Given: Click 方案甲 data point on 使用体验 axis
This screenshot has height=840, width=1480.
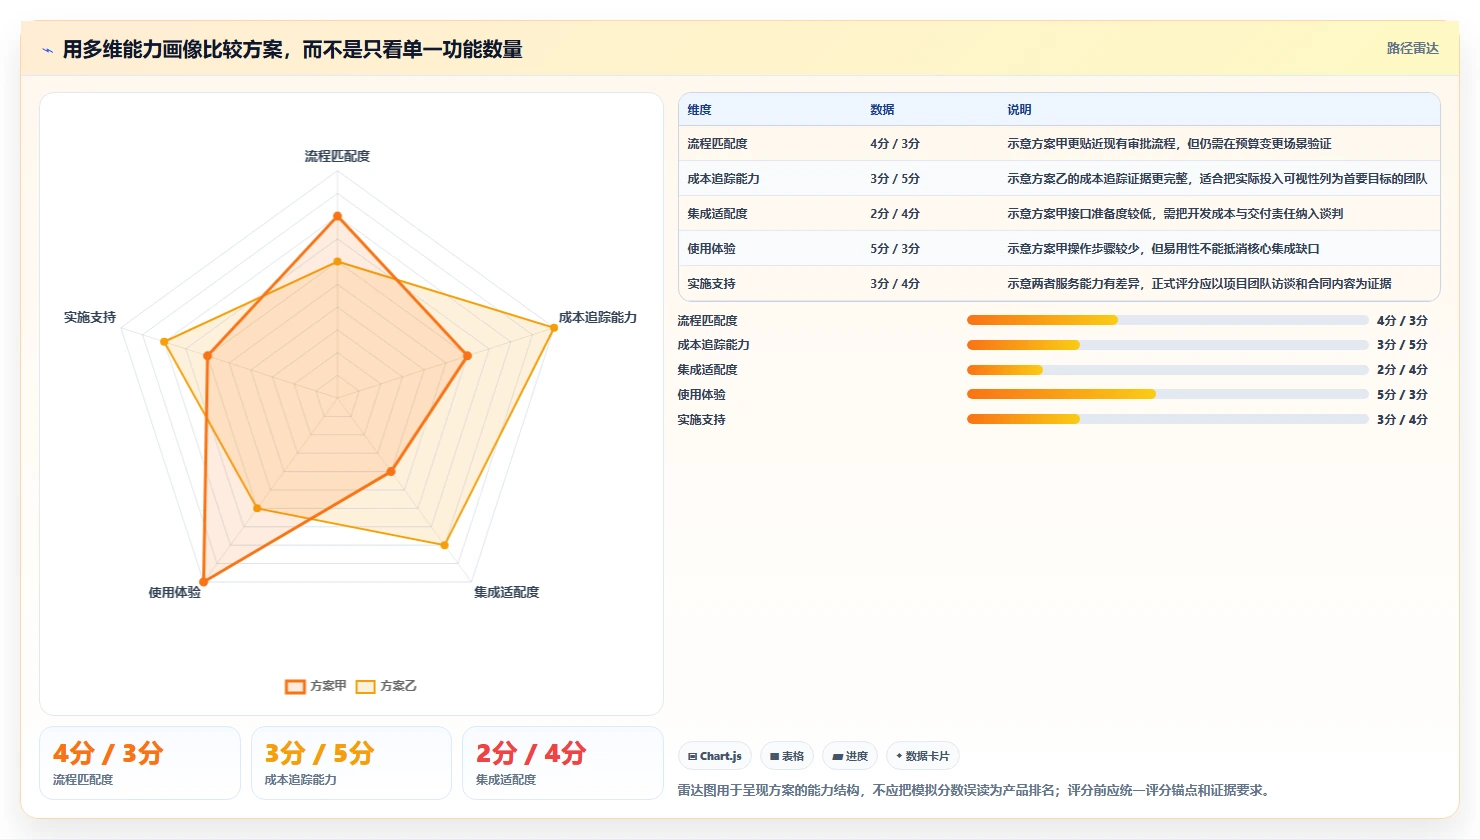Looking at the screenshot, I should (x=204, y=581).
